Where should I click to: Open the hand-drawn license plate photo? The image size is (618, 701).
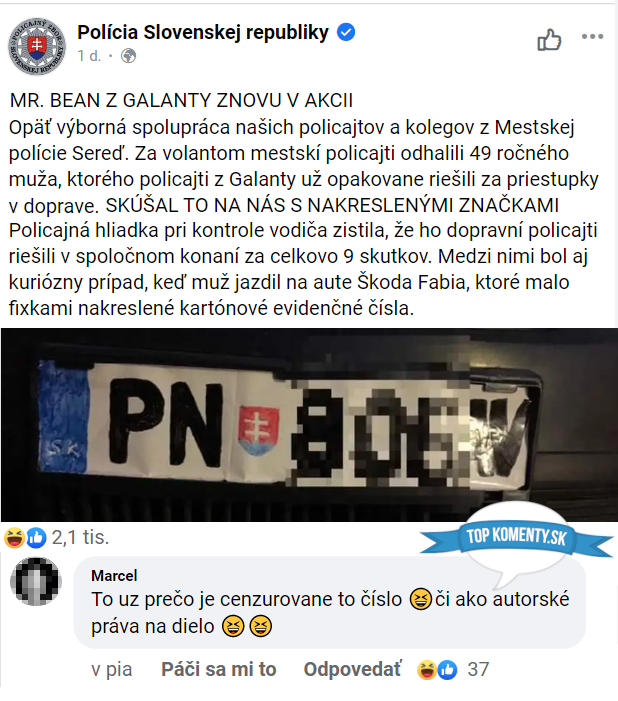click(309, 425)
